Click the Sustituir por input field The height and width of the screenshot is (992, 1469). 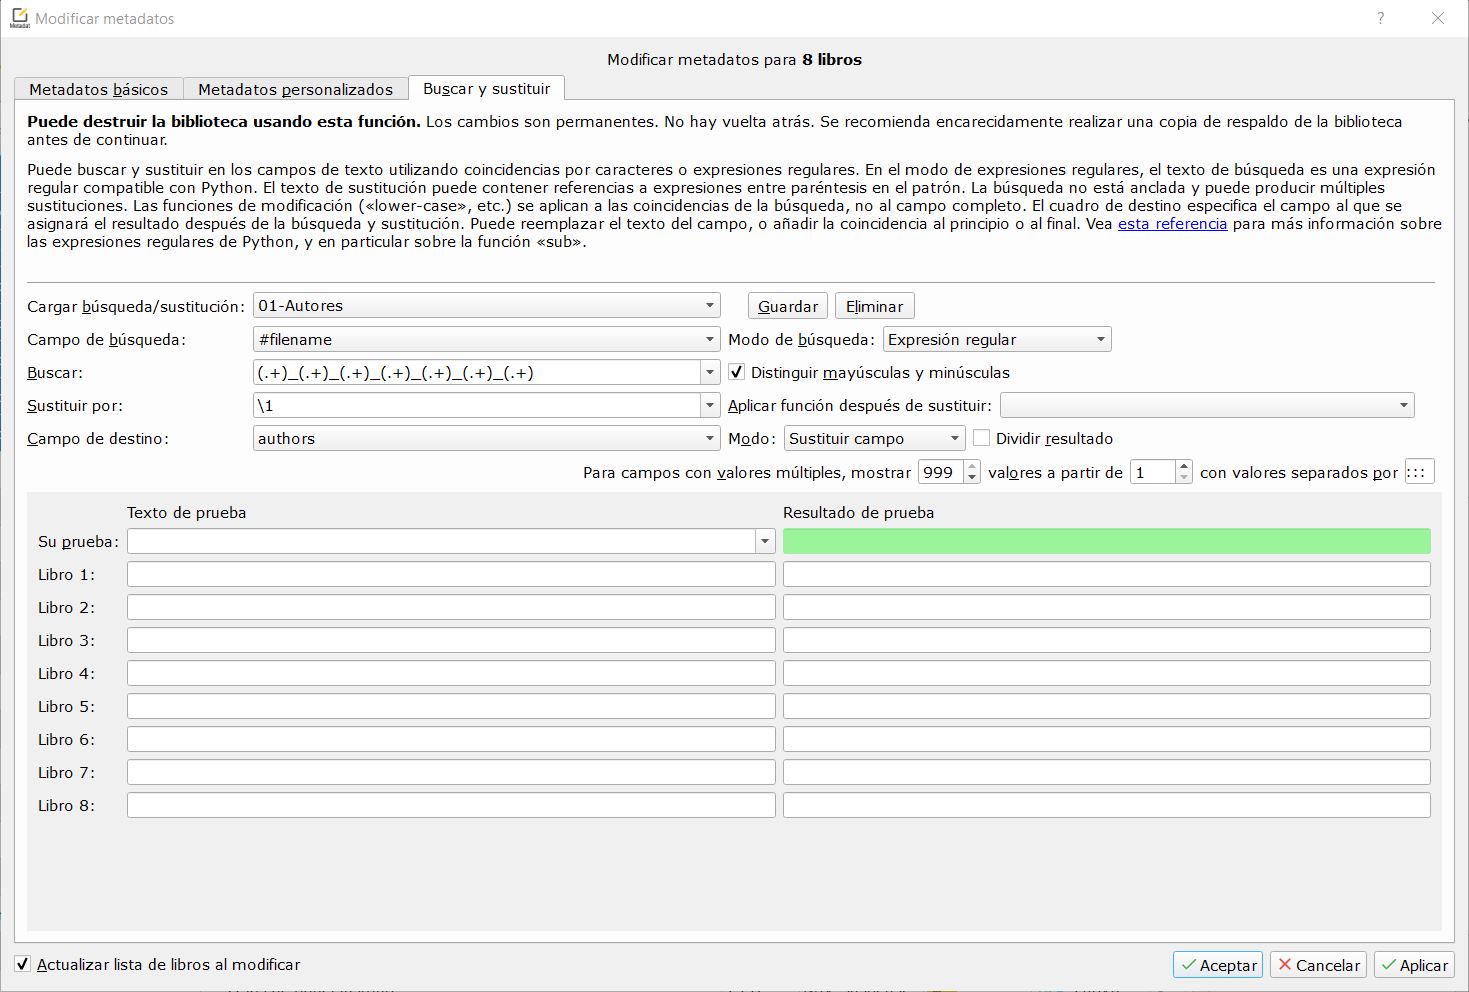coord(477,406)
